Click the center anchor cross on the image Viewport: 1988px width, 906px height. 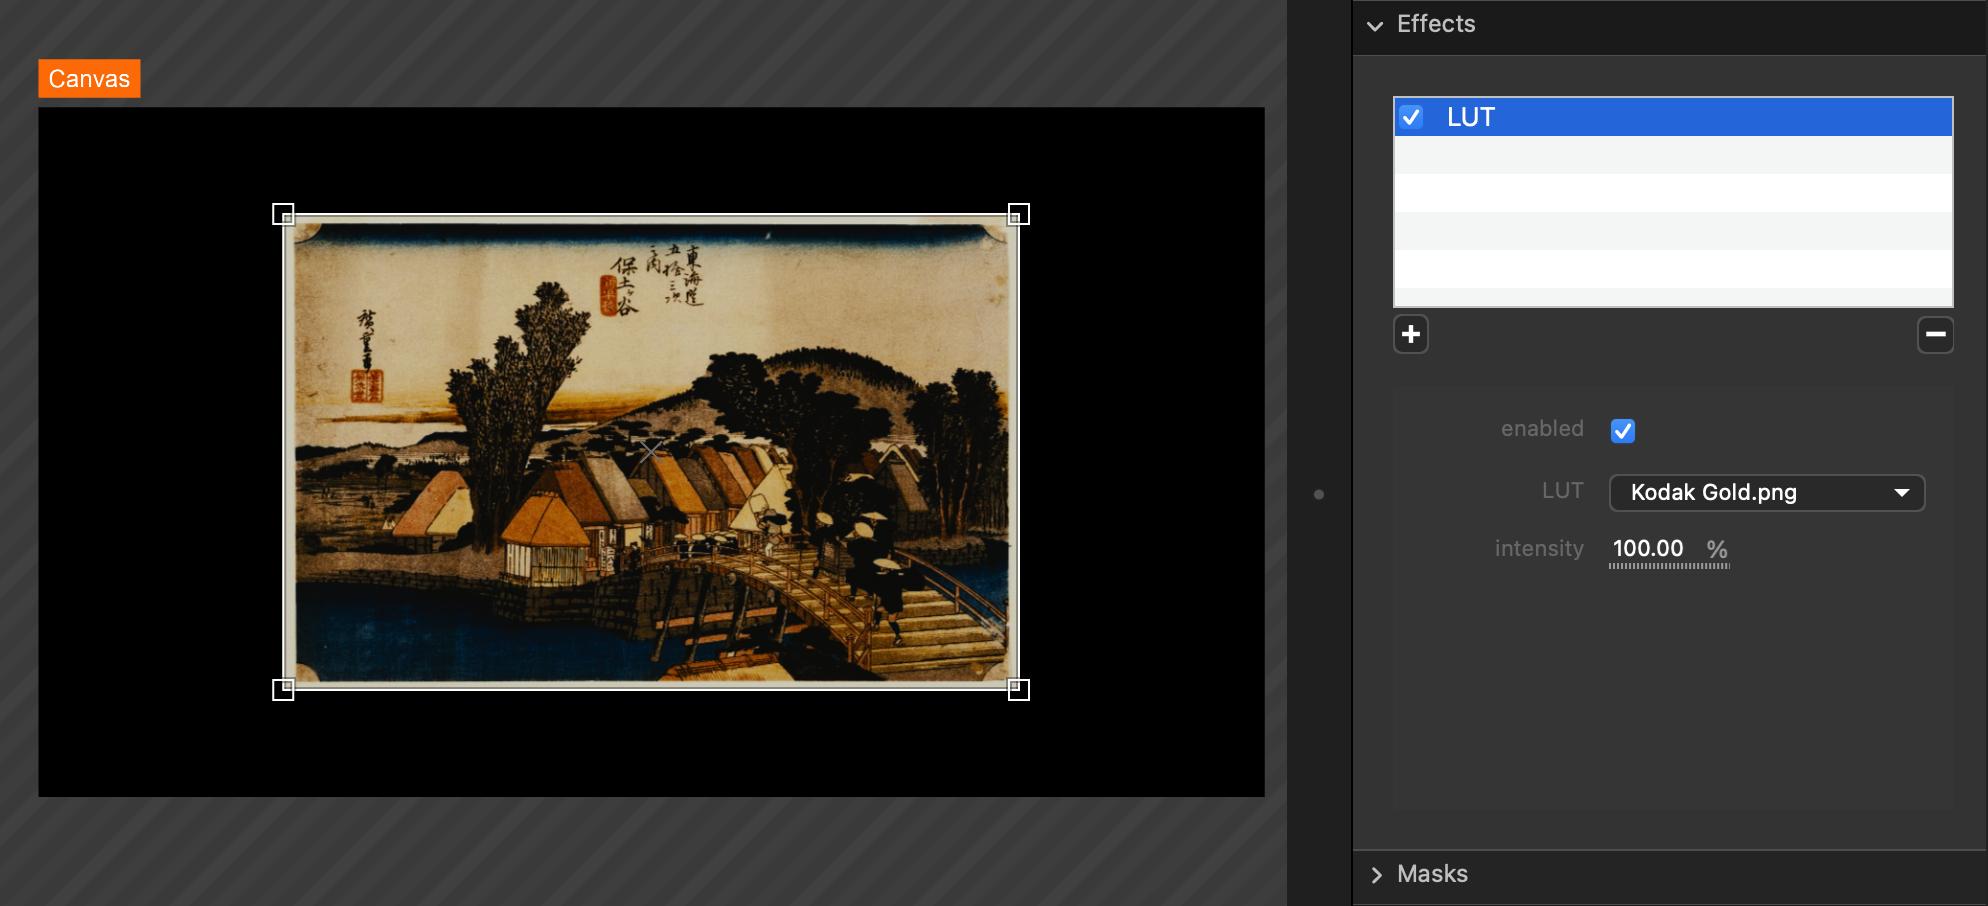(x=650, y=451)
